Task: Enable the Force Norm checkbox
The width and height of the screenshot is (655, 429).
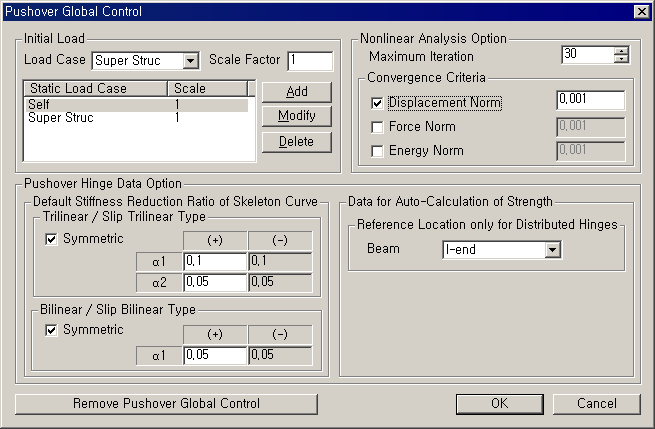Action: click(377, 127)
